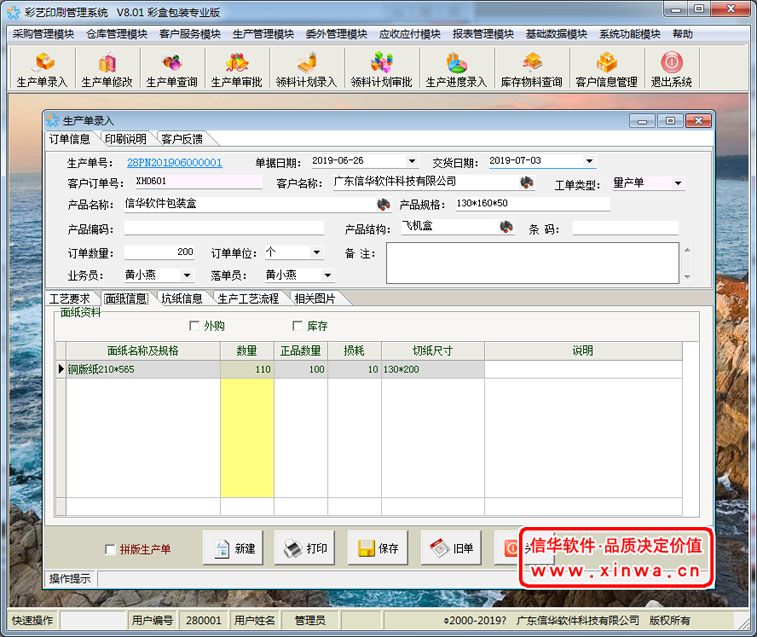This screenshot has height=637, width=757.
Task: Click the 订单数量 field showing 200
Action: pos(160,252)
